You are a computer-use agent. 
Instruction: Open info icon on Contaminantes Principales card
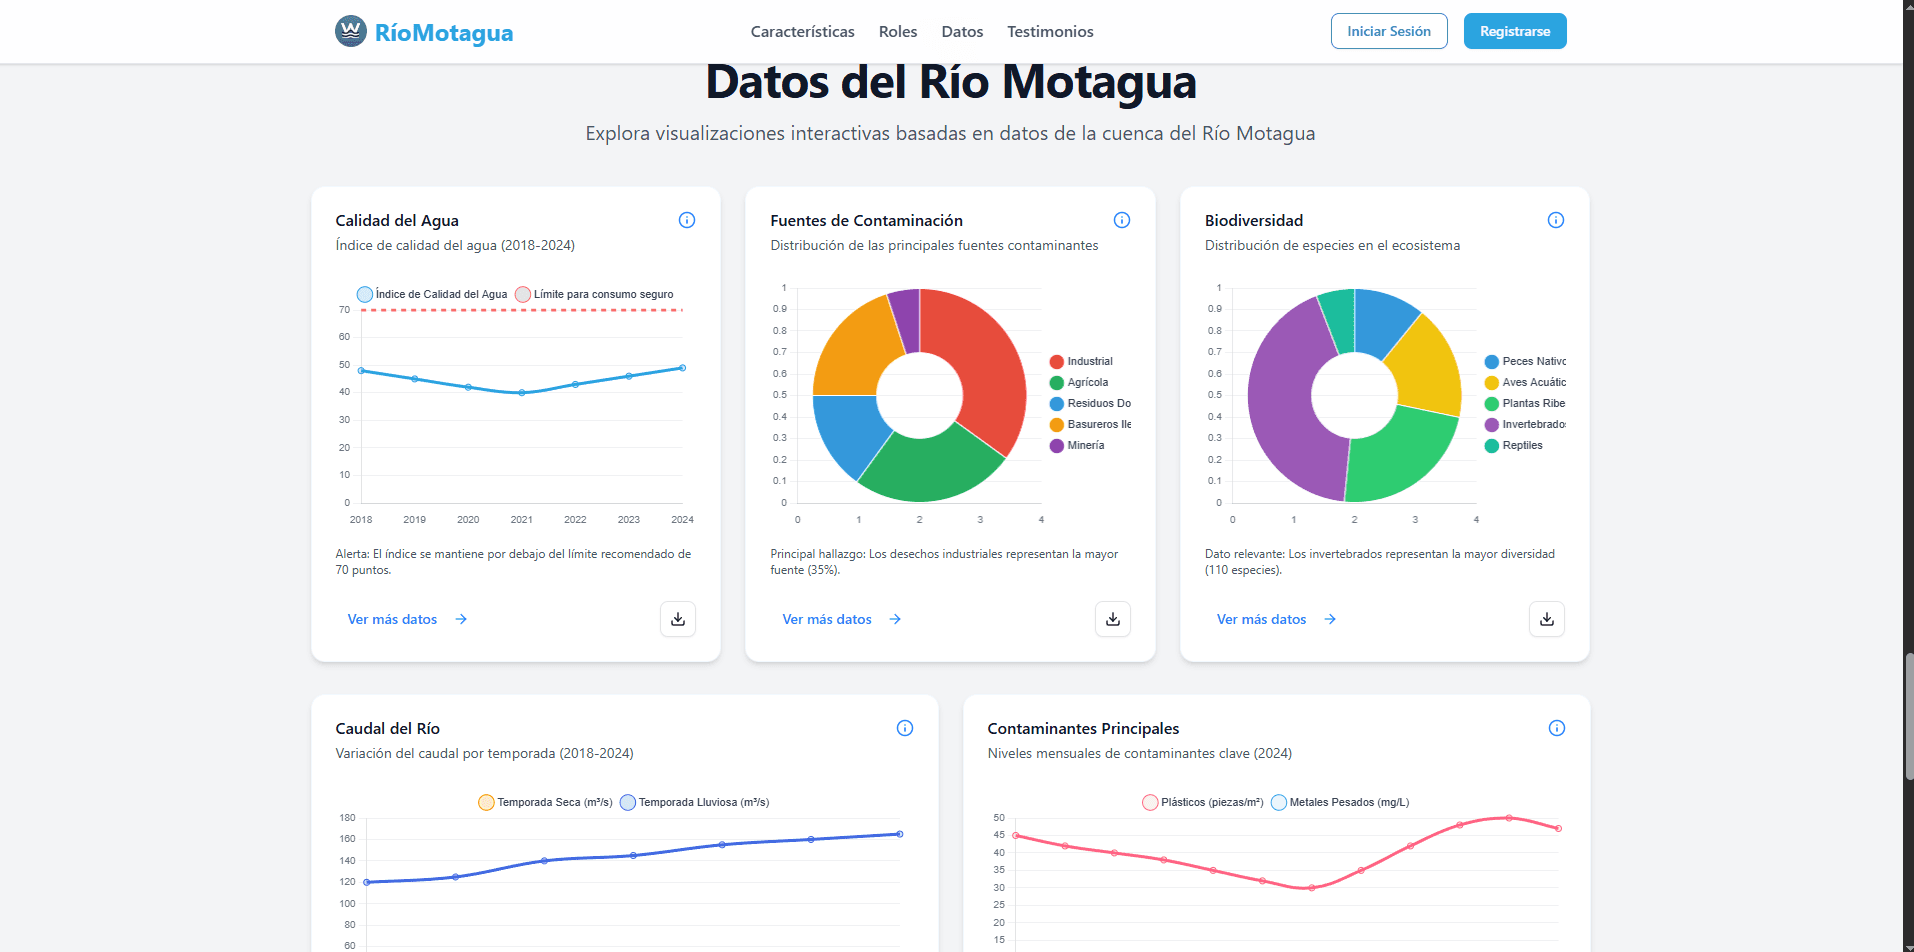(x=1557, y=728)
